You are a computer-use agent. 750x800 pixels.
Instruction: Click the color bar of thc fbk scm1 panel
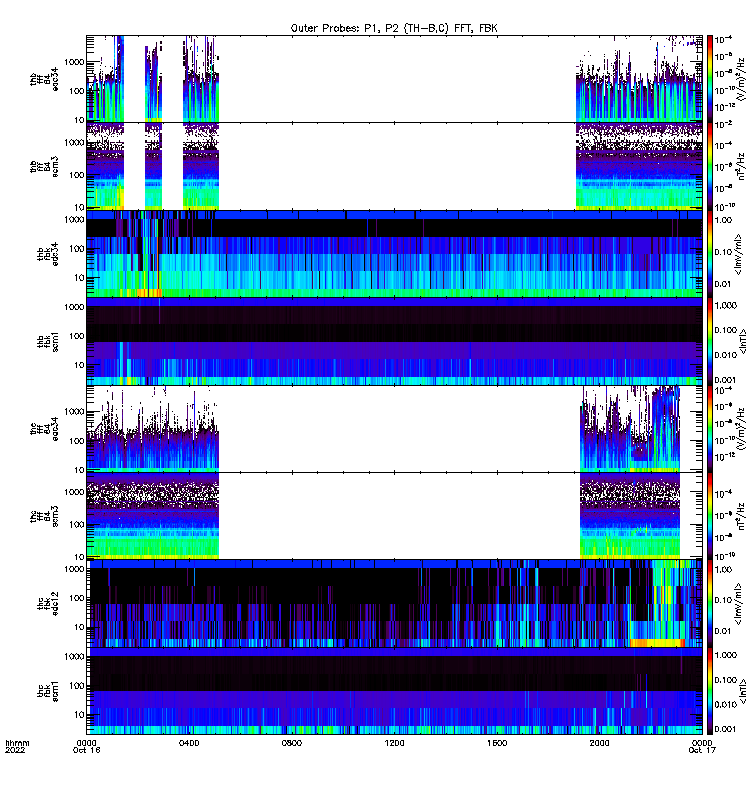coord(710,691)
